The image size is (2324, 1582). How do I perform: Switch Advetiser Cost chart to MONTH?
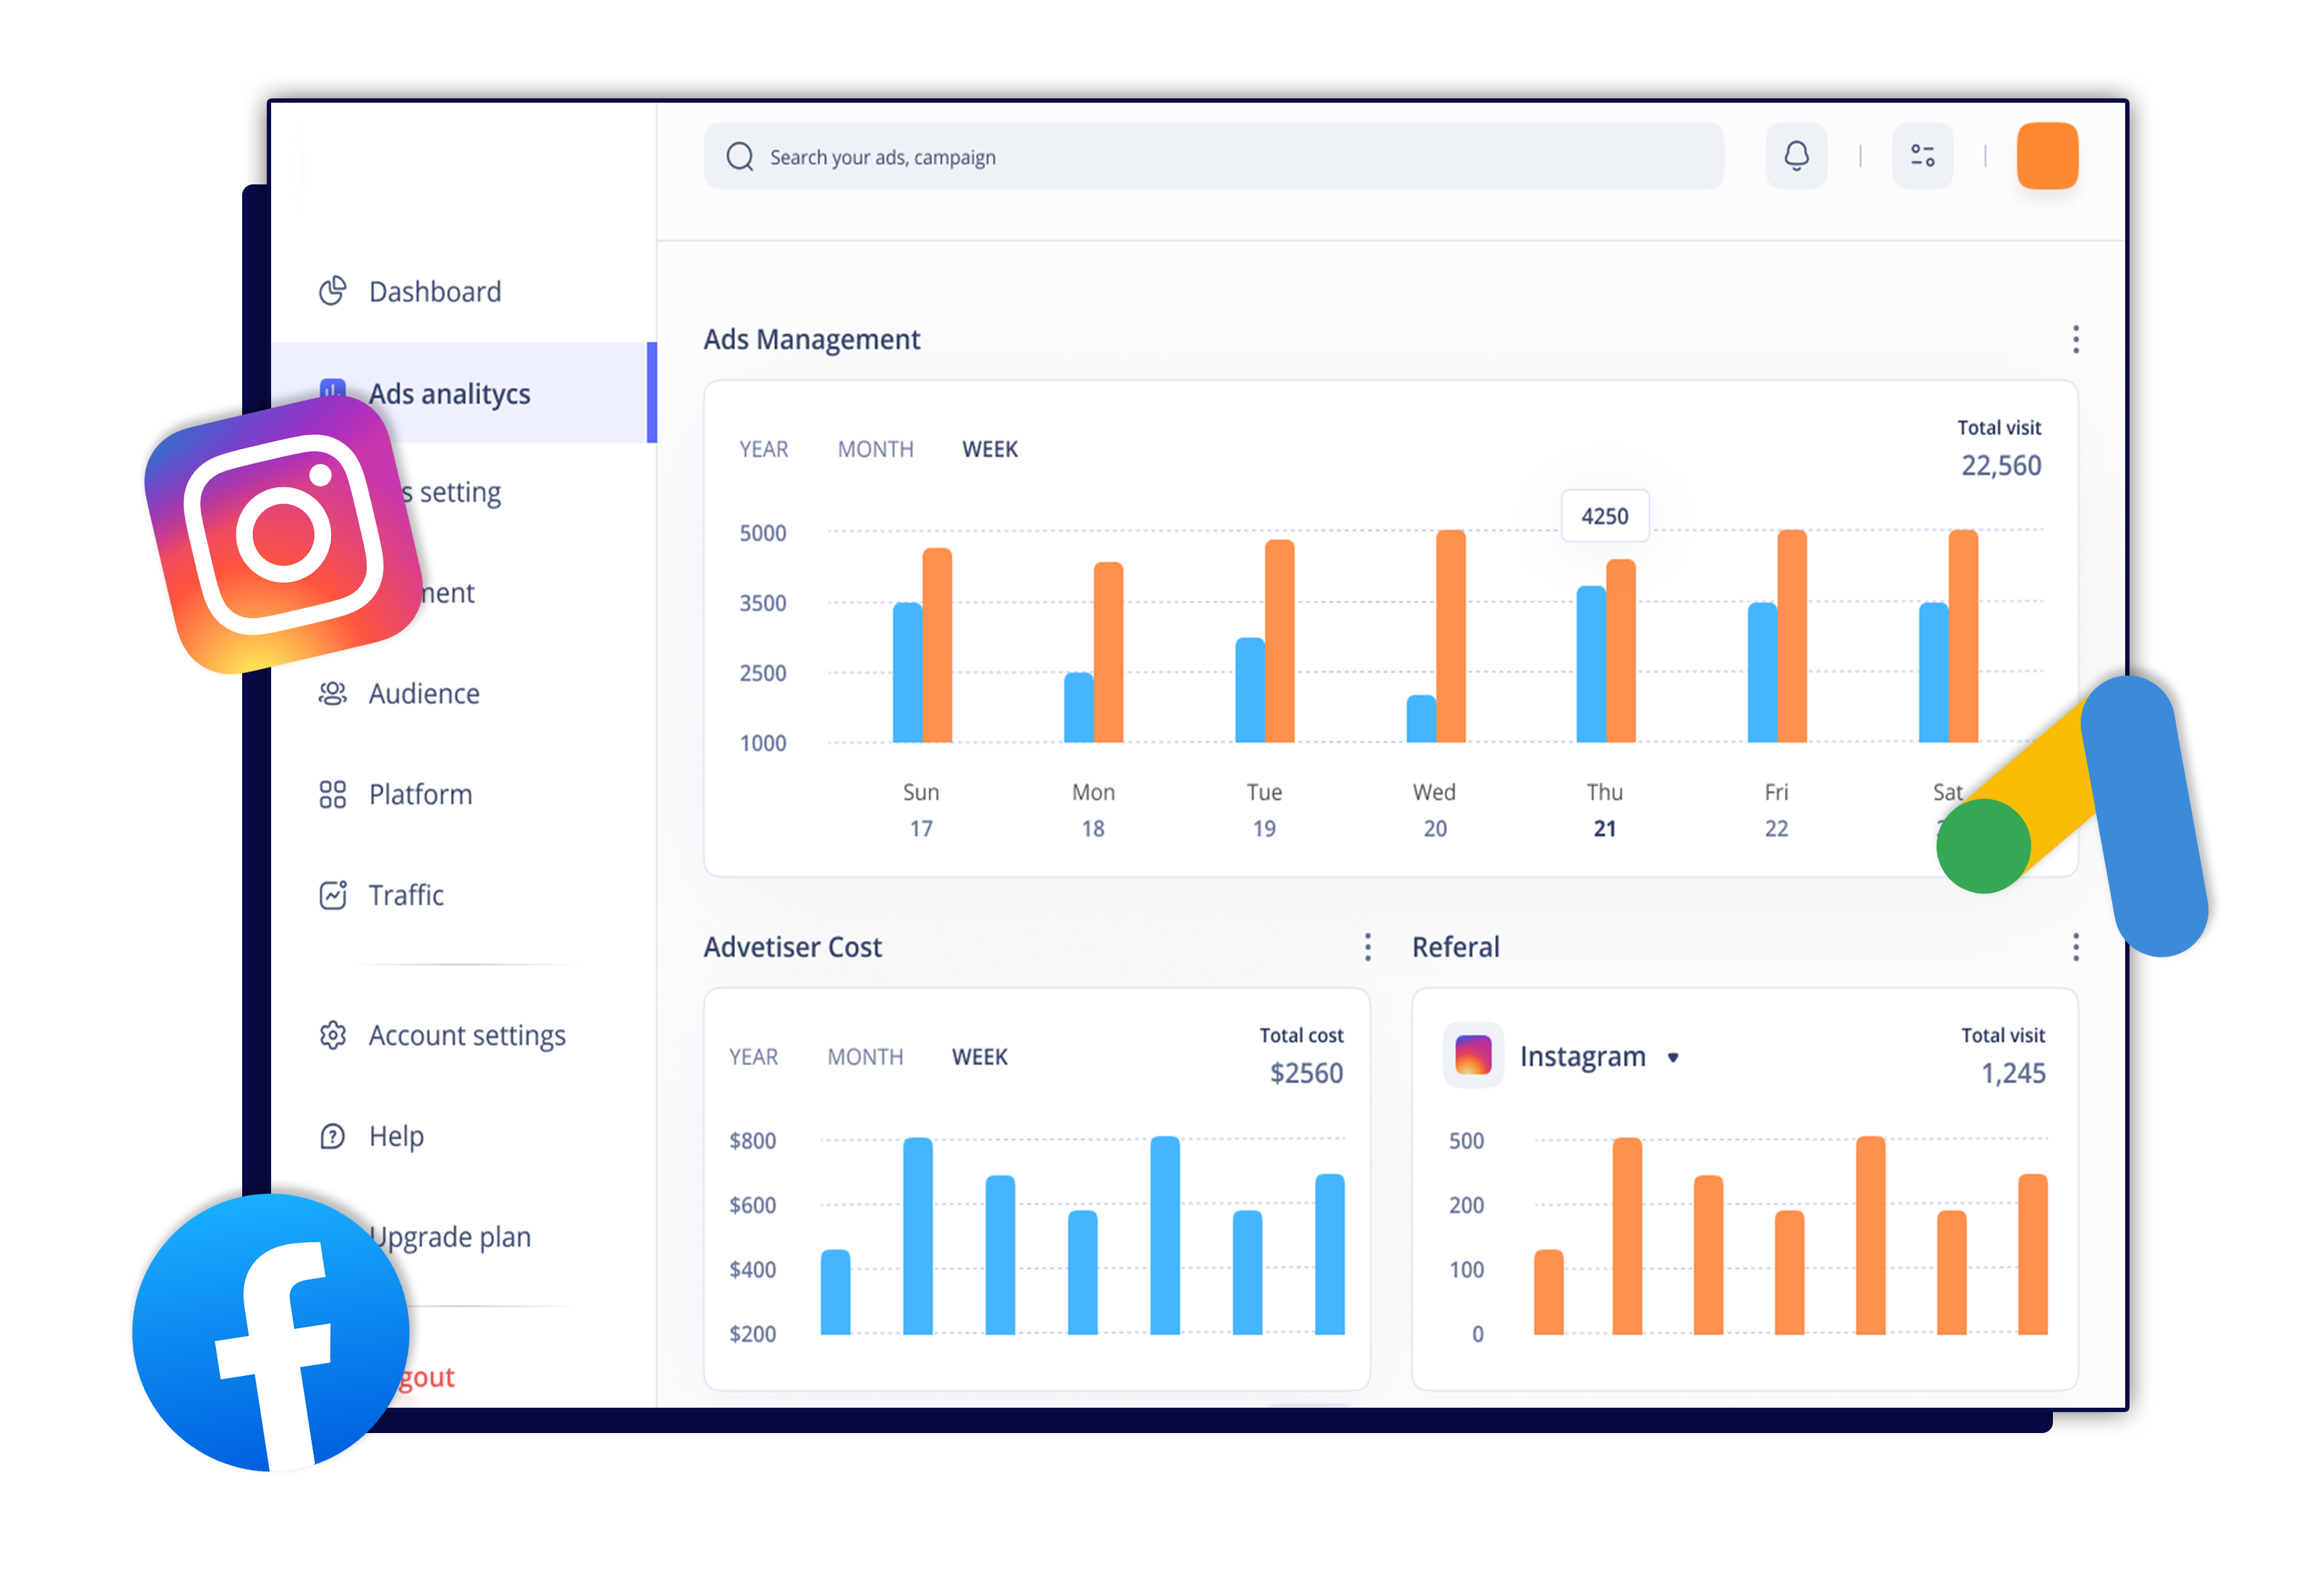[865, 1057]
